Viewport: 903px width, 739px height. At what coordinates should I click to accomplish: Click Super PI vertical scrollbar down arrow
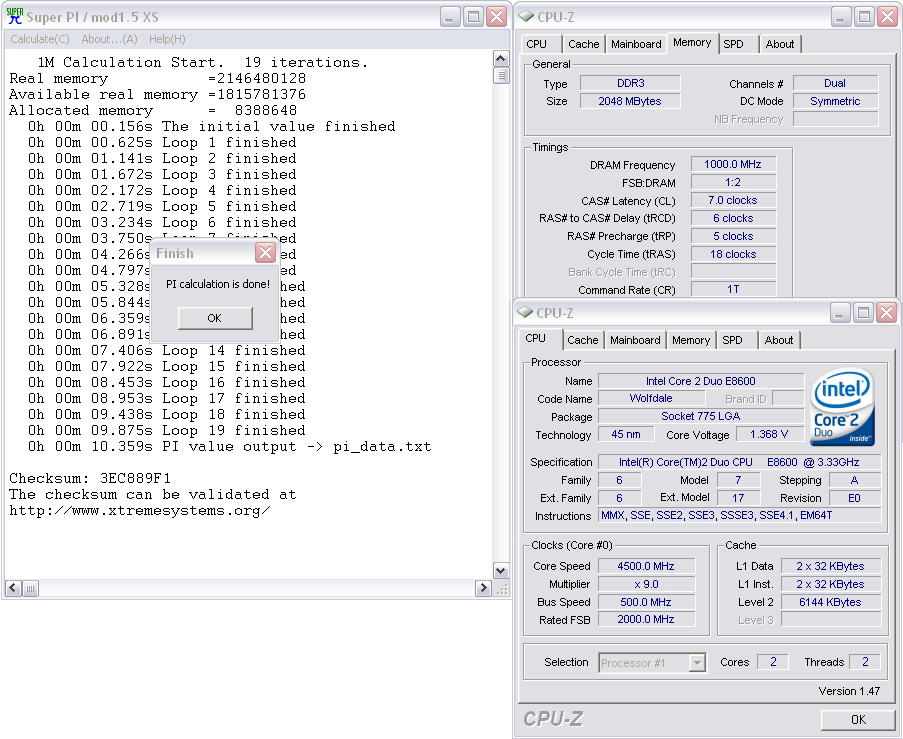point(501,571)
